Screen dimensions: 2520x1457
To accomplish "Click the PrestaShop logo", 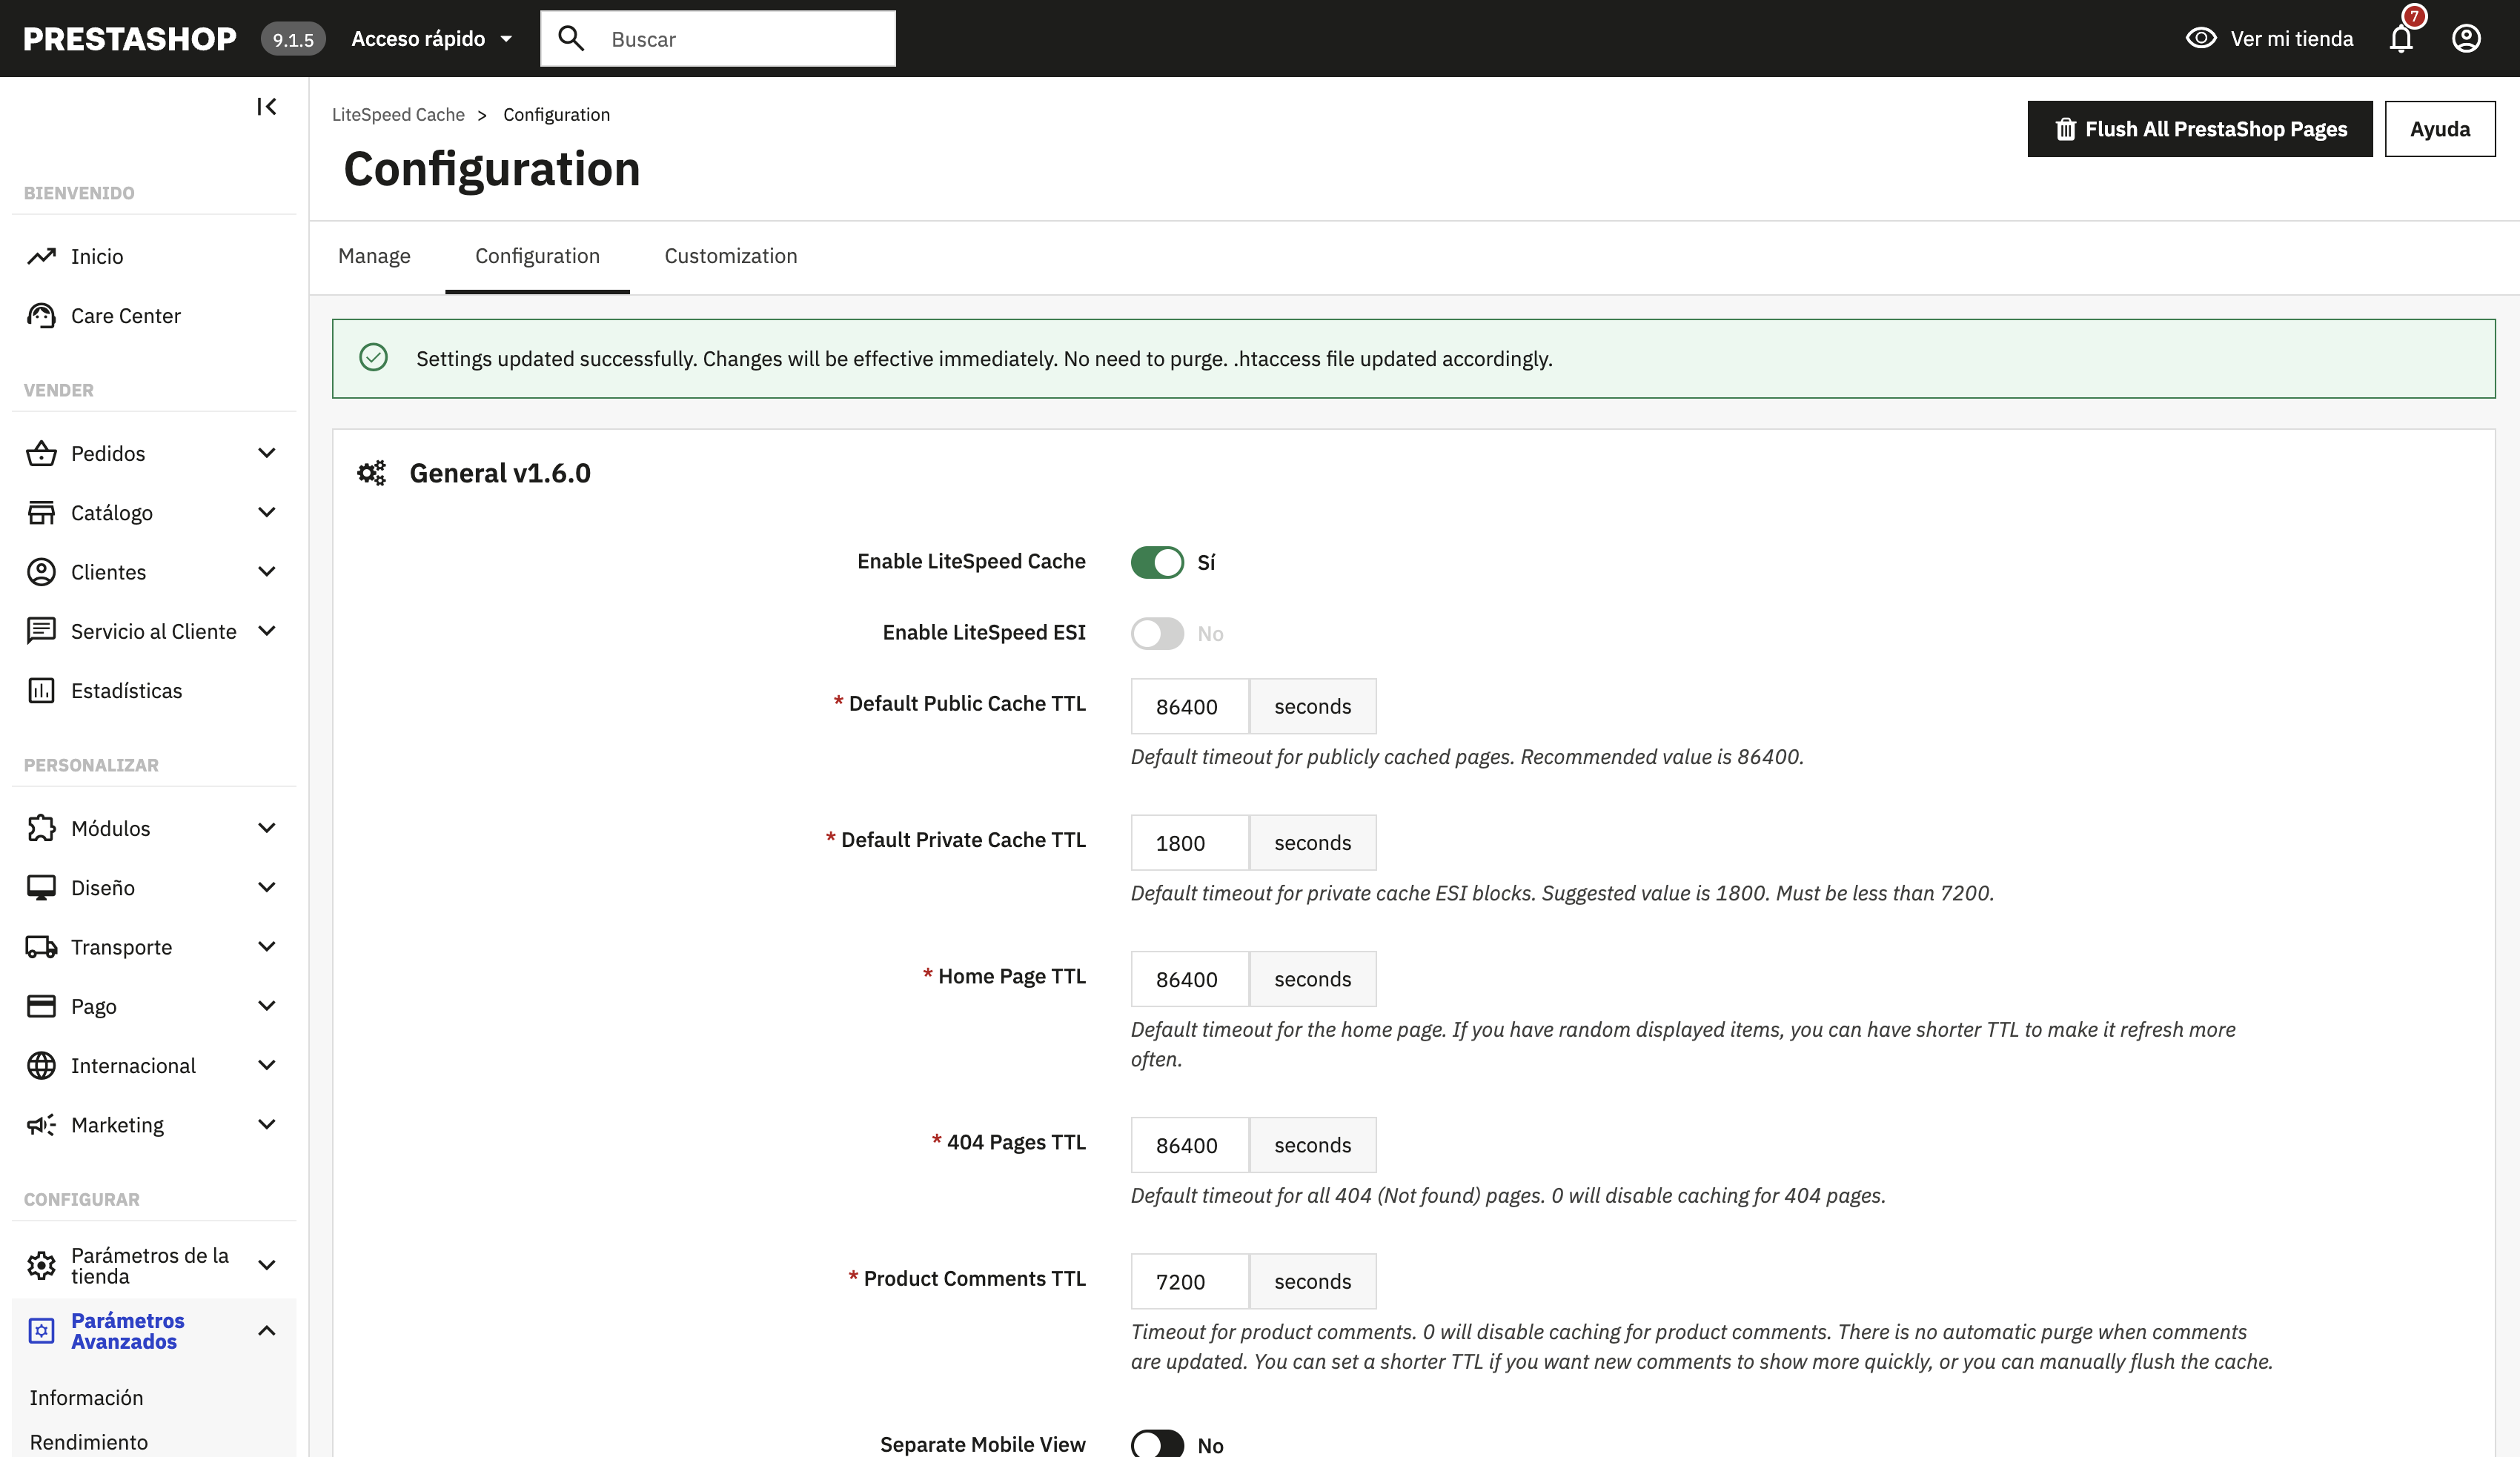I will [130, 38].
